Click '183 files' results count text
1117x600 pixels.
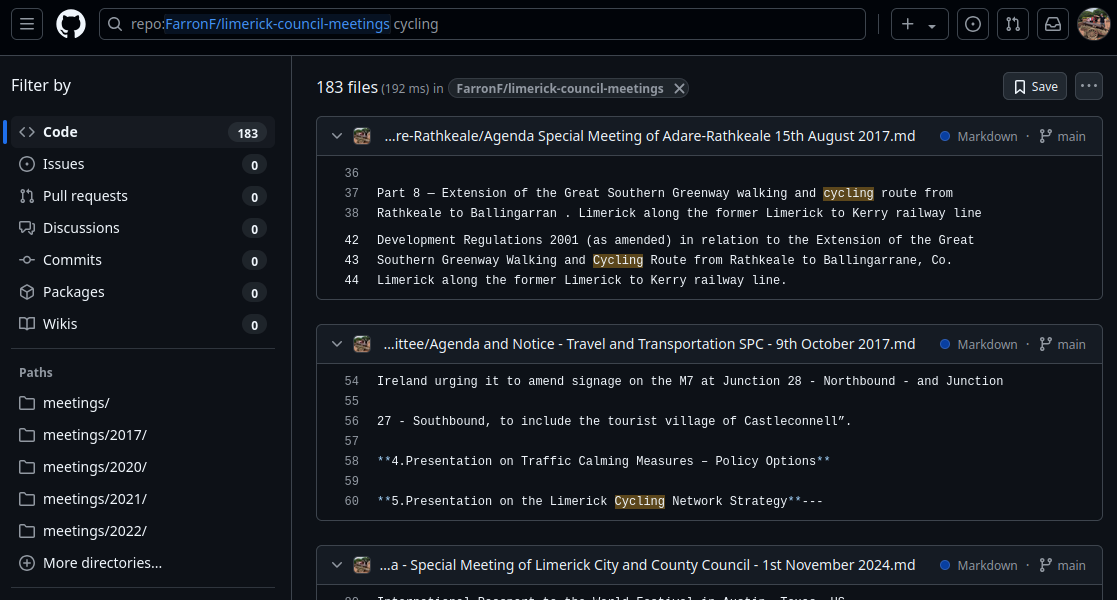click(x=347, y=87)
